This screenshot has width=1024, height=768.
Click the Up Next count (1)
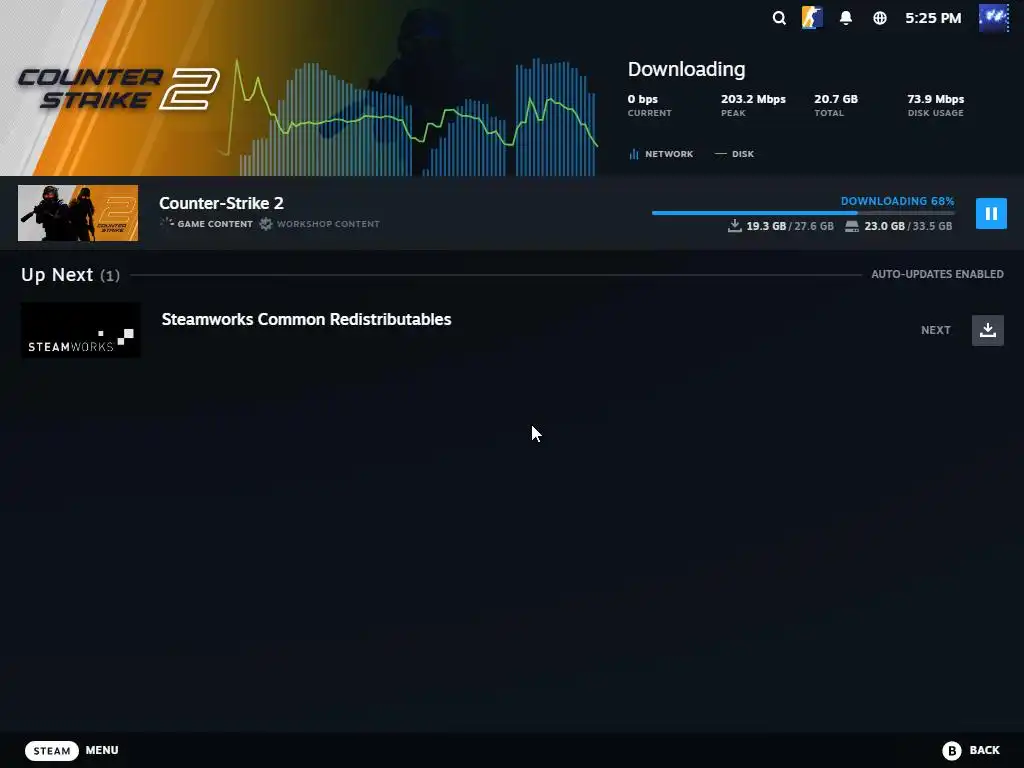110,276
